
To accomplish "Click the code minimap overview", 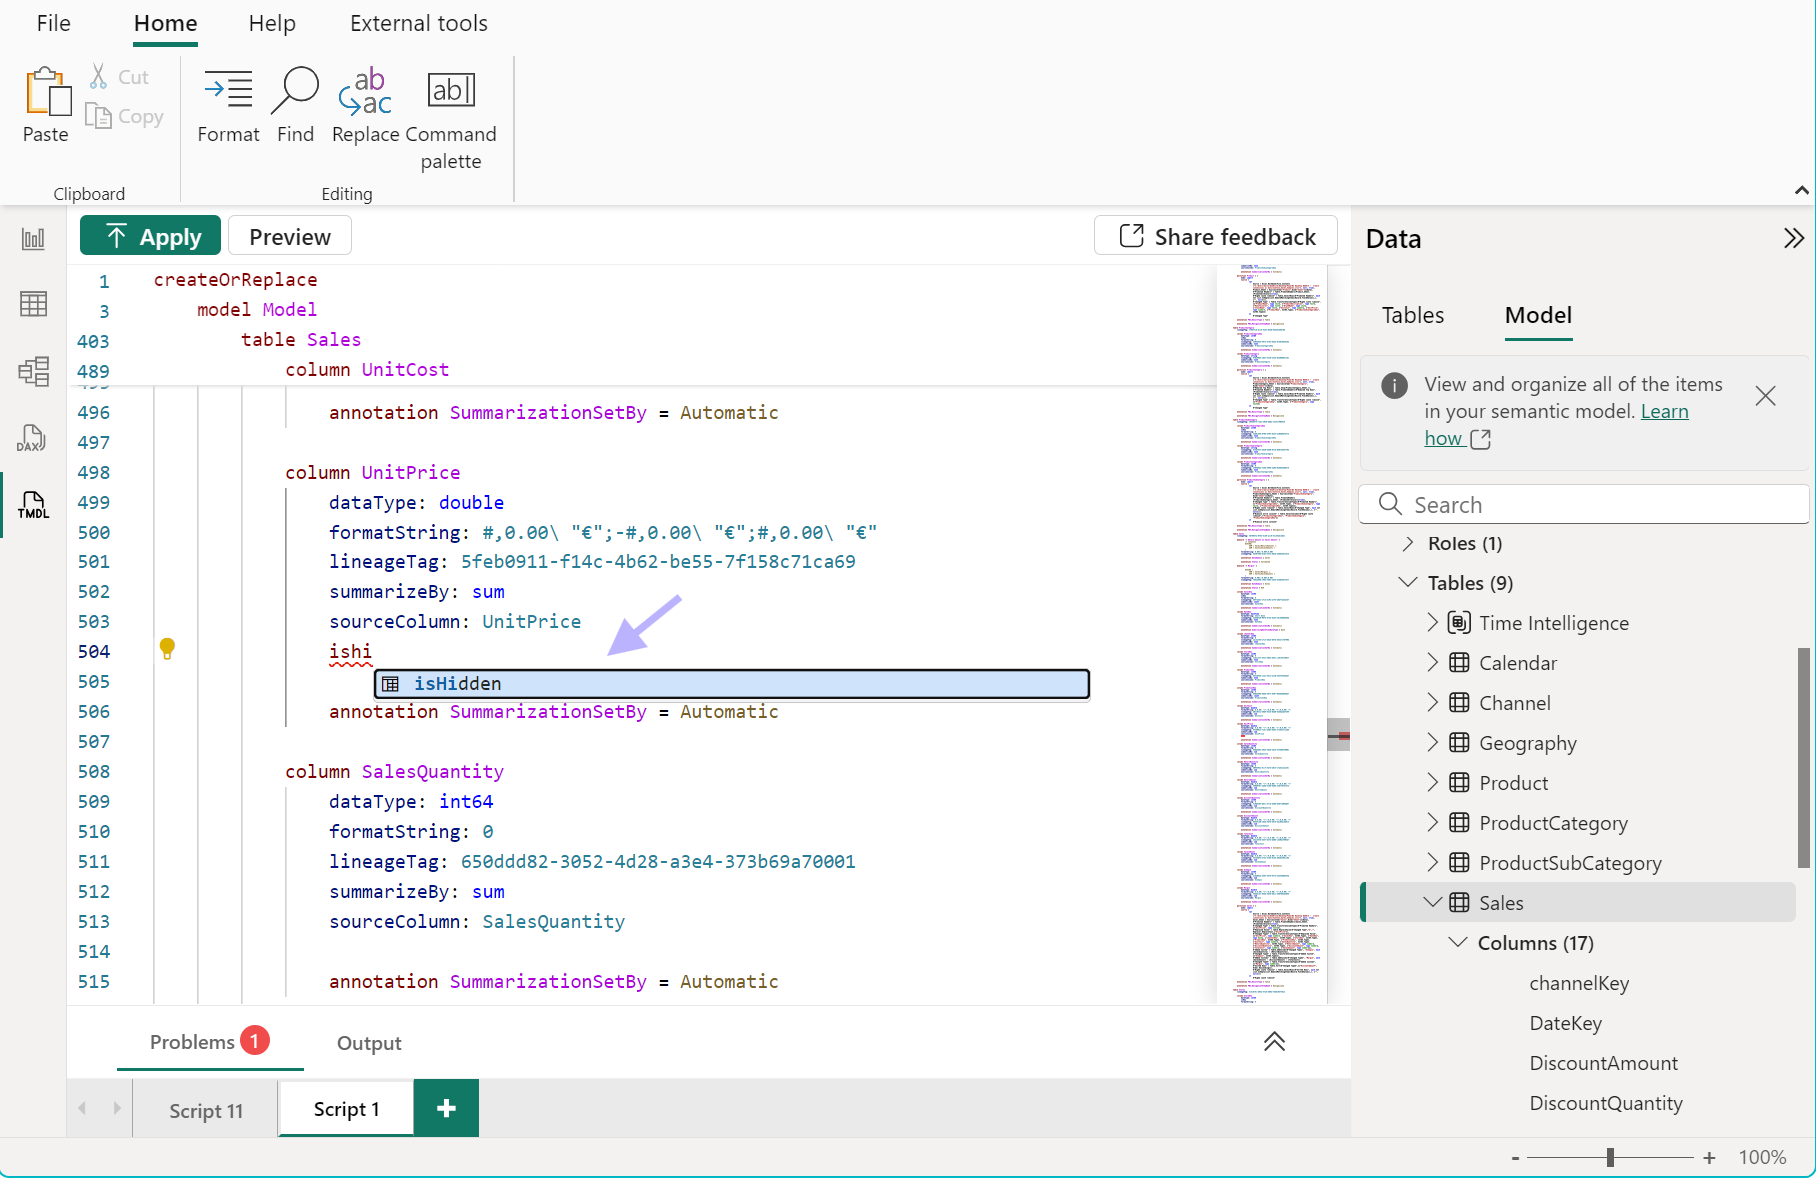I will [x=1272, y=634].
